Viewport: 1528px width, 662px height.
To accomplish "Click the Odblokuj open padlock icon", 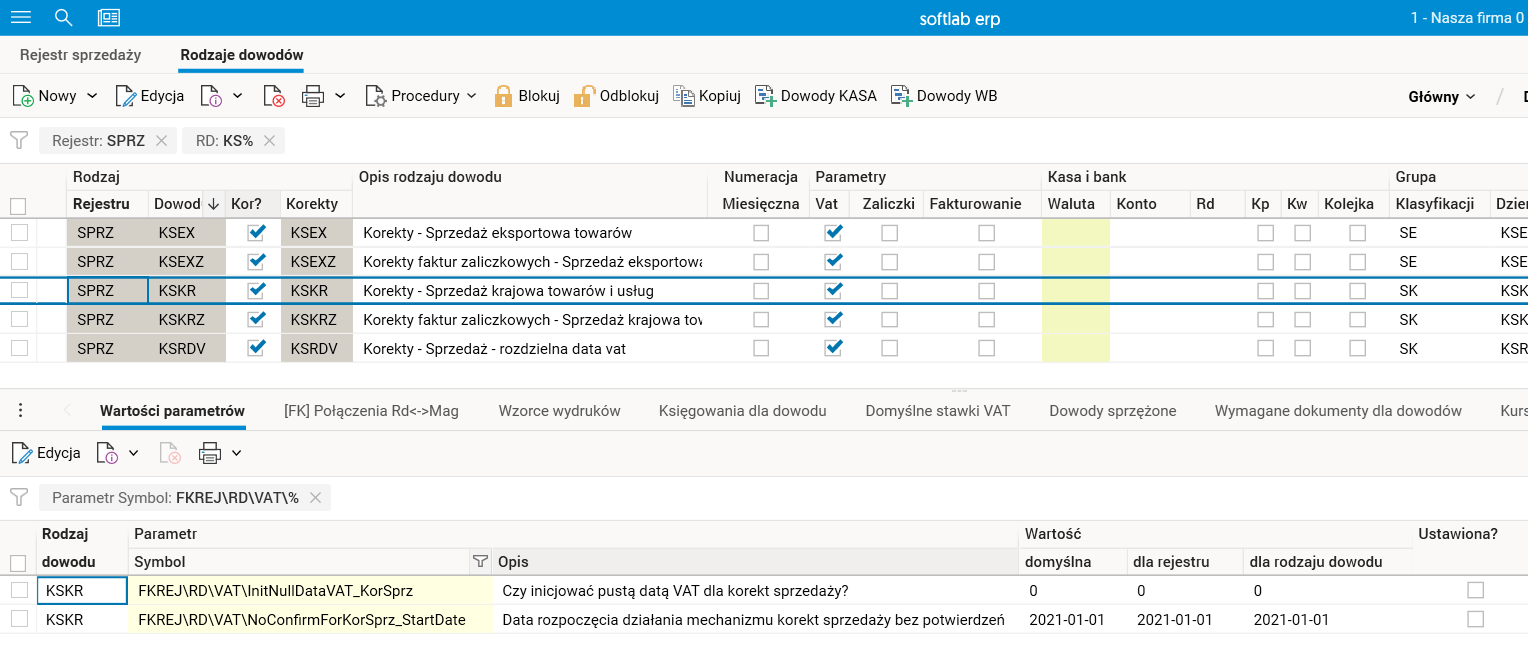I will [584, 96].
